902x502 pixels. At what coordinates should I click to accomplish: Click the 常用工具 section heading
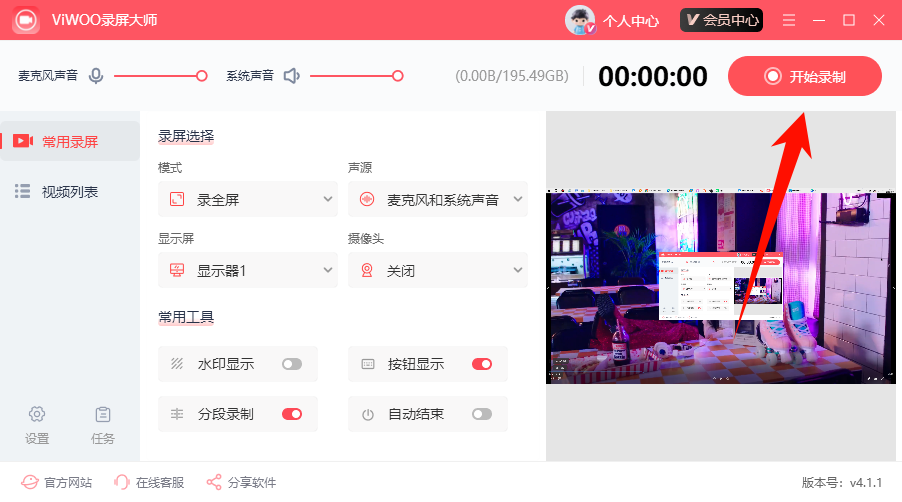pos(186,317)
